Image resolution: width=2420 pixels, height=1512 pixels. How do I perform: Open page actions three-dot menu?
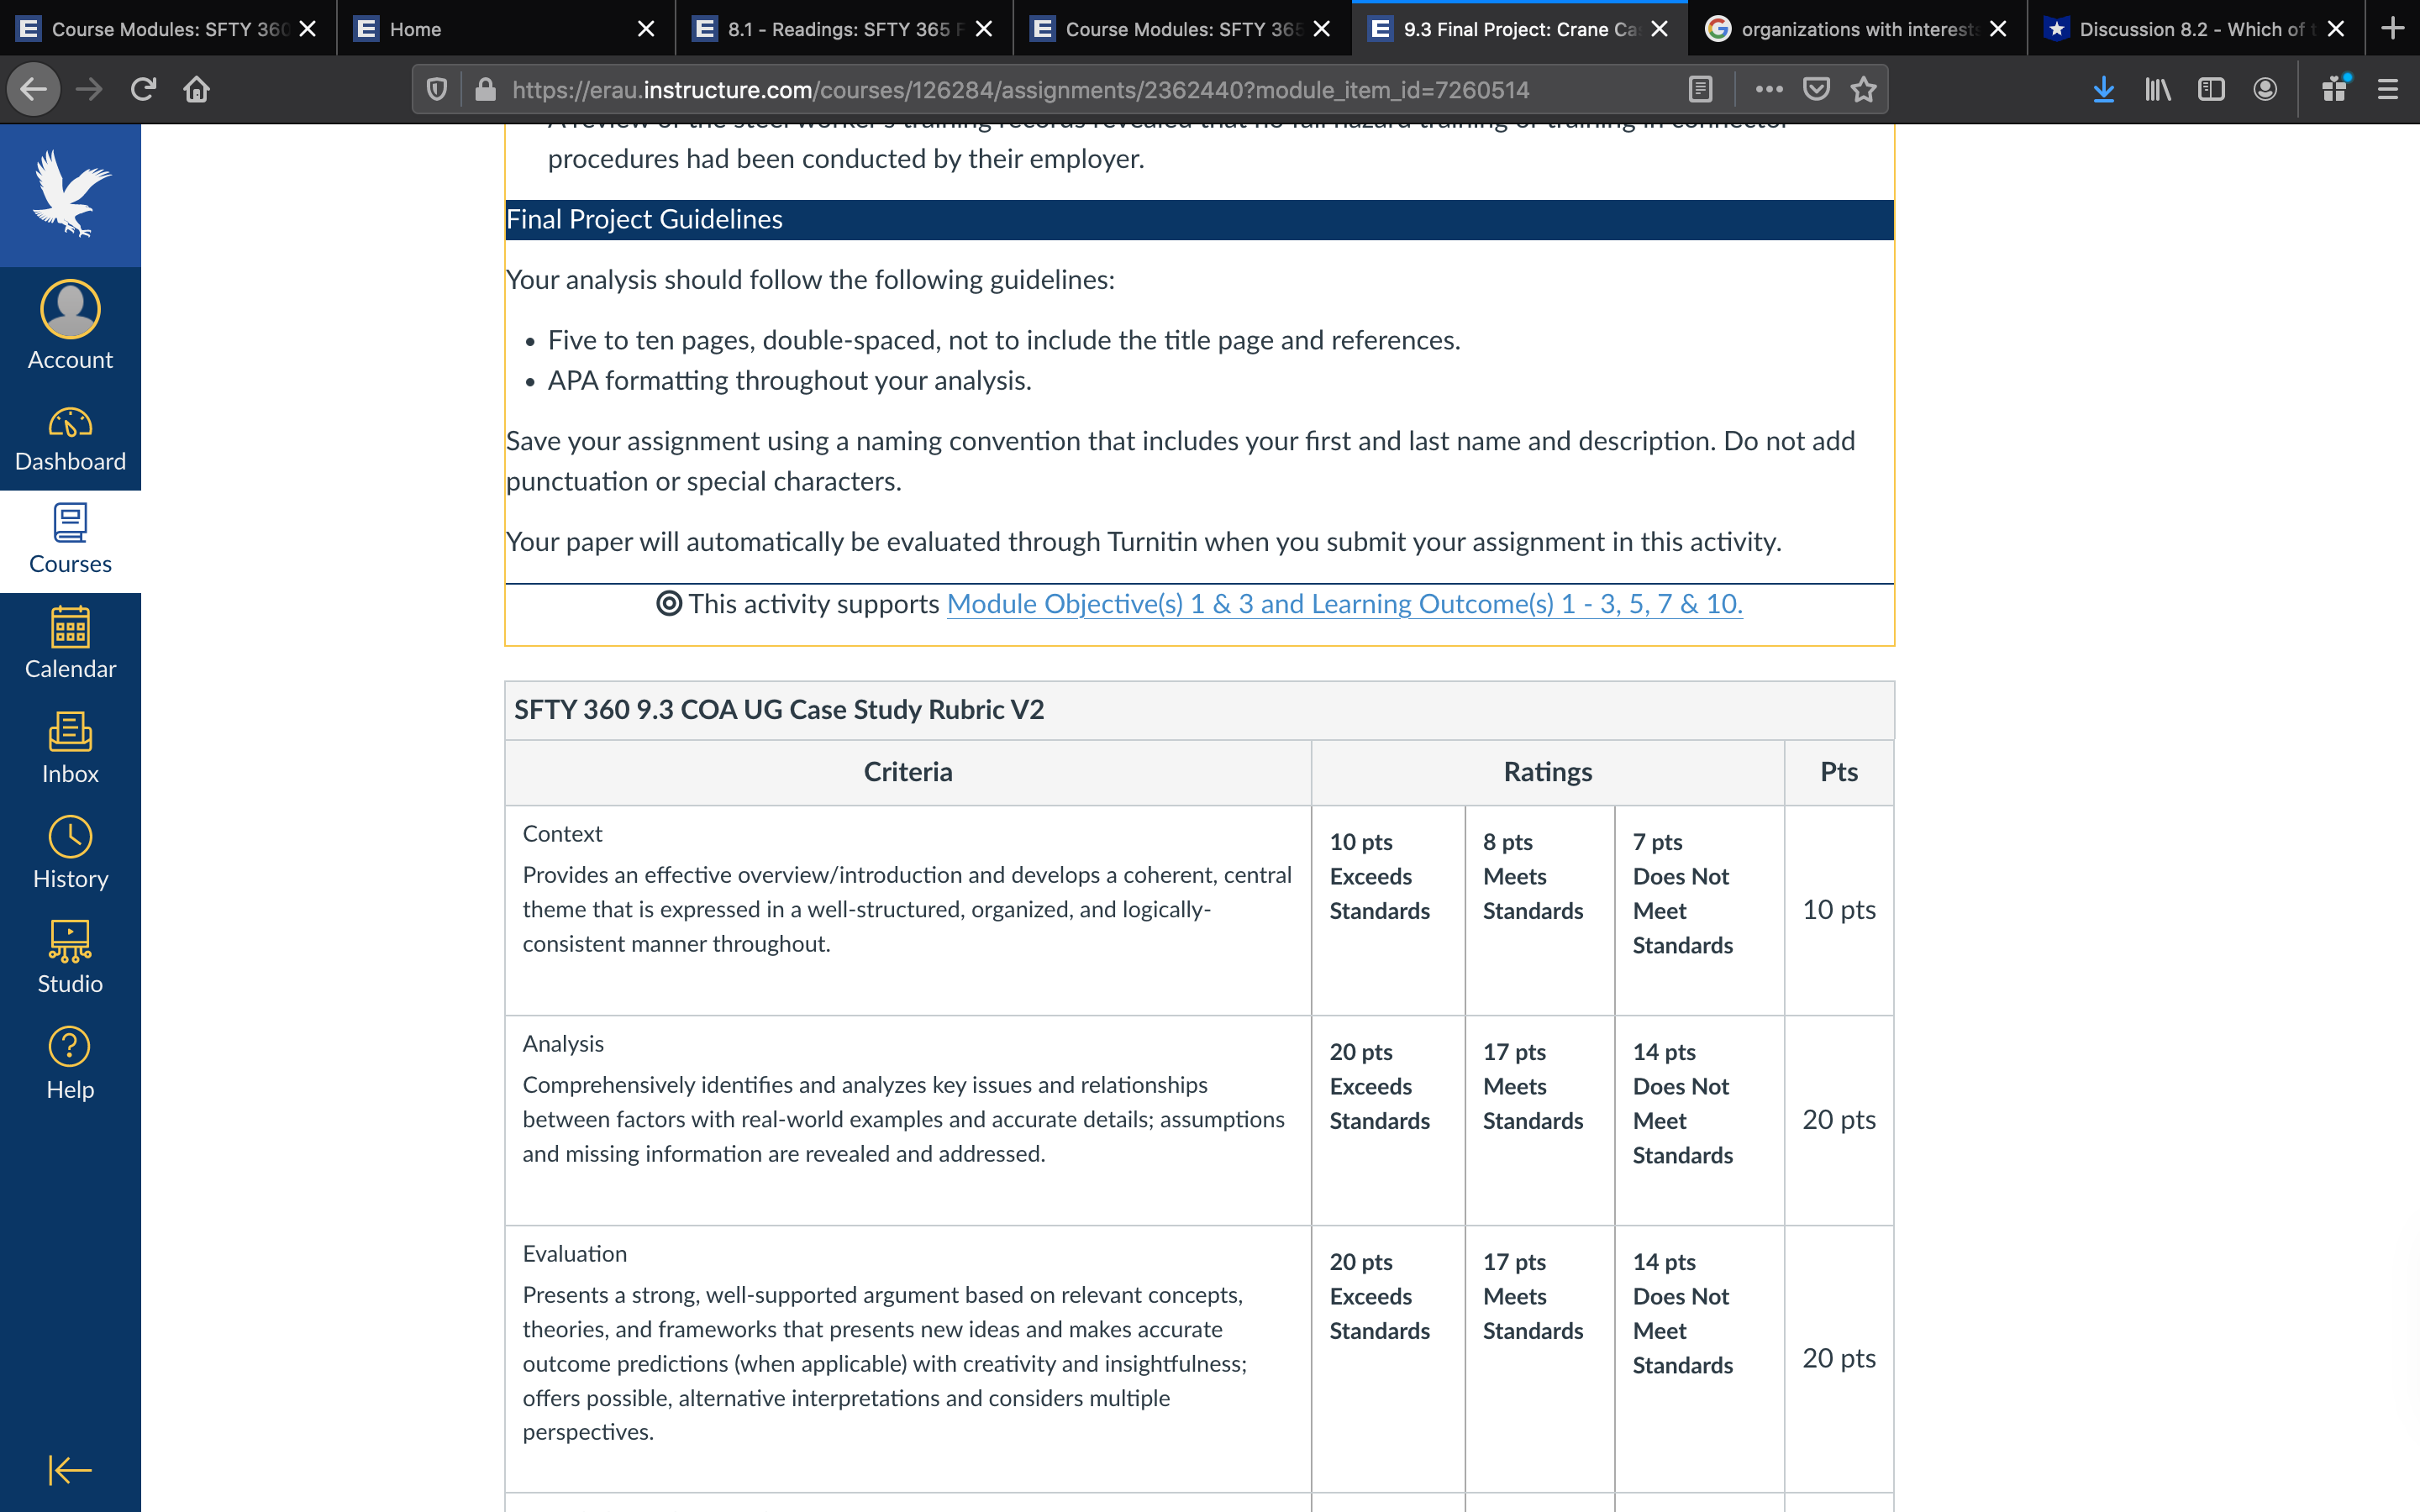coord(1769,89)
